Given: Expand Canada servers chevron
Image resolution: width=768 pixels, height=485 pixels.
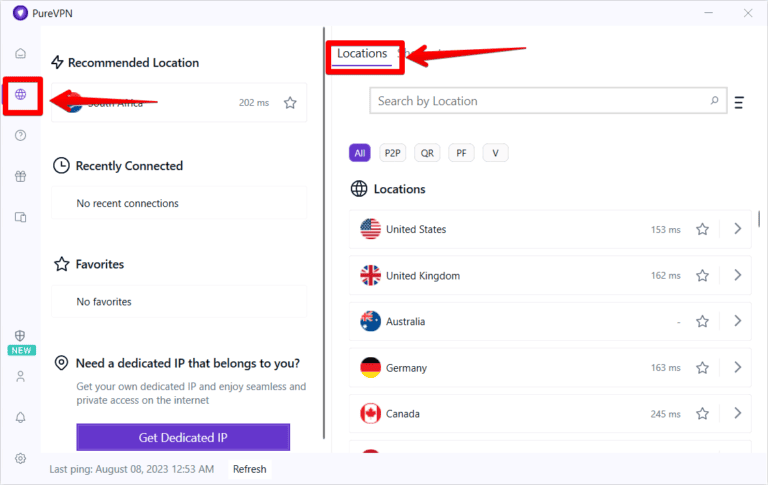Looking at the screenshot, I should tap(738, 413).
